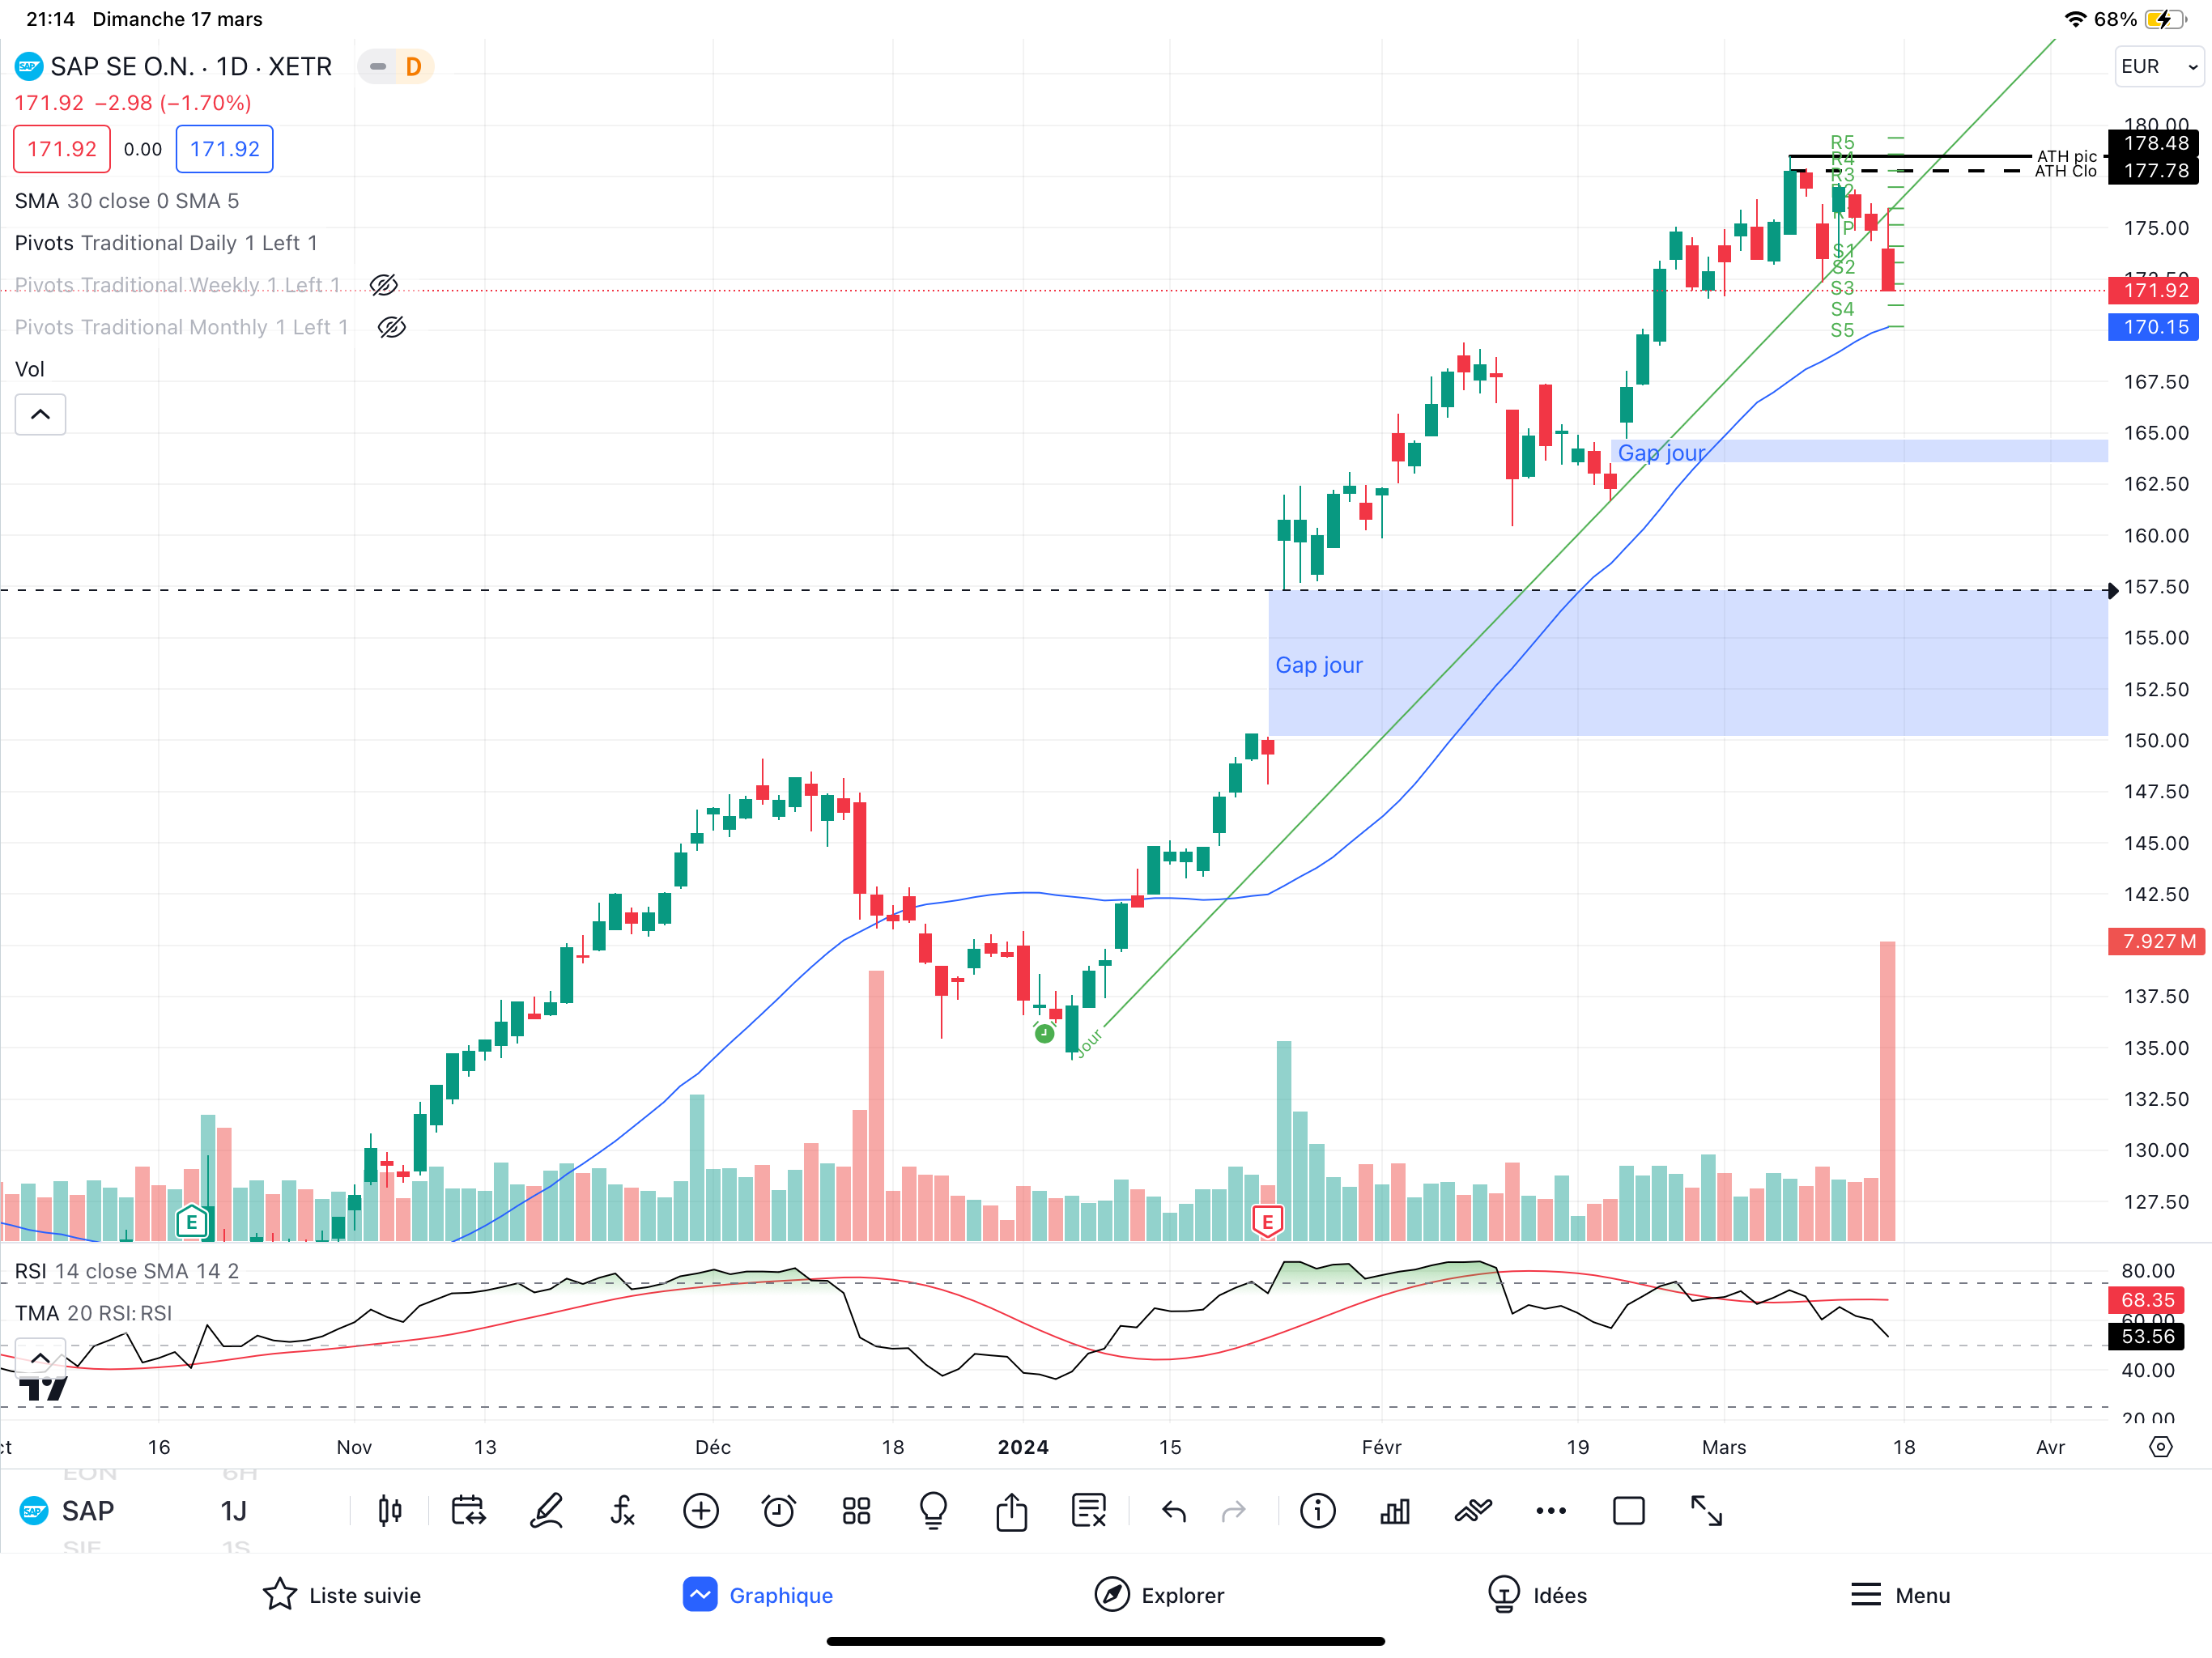Screen dimensions: 2212x1658
Task: Collapse the indicator legend with chevron
Action: coord(40,414)
